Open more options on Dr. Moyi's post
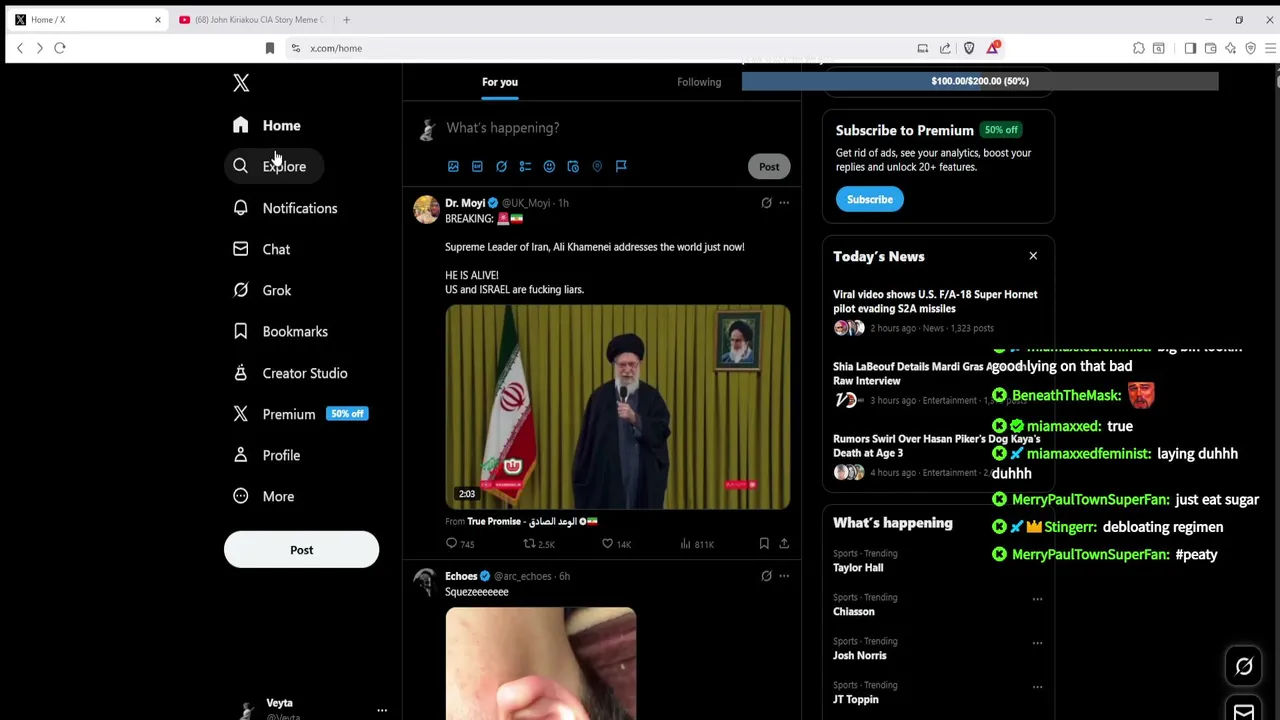 pyautogui.click(x=784, y=203)
